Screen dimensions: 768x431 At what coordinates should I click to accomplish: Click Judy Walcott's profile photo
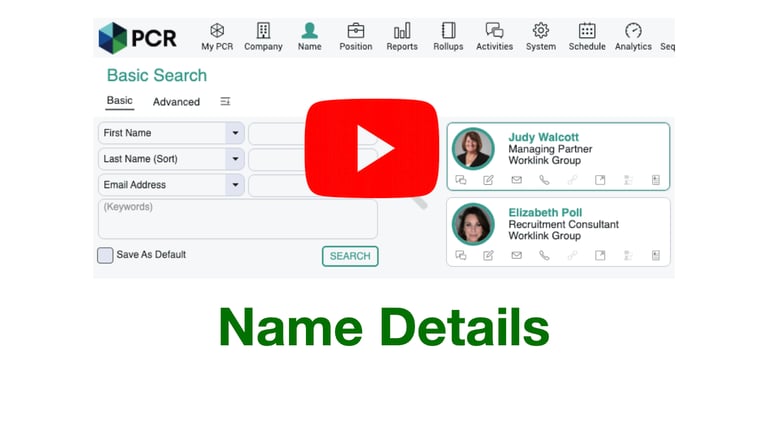click(473, 148)
